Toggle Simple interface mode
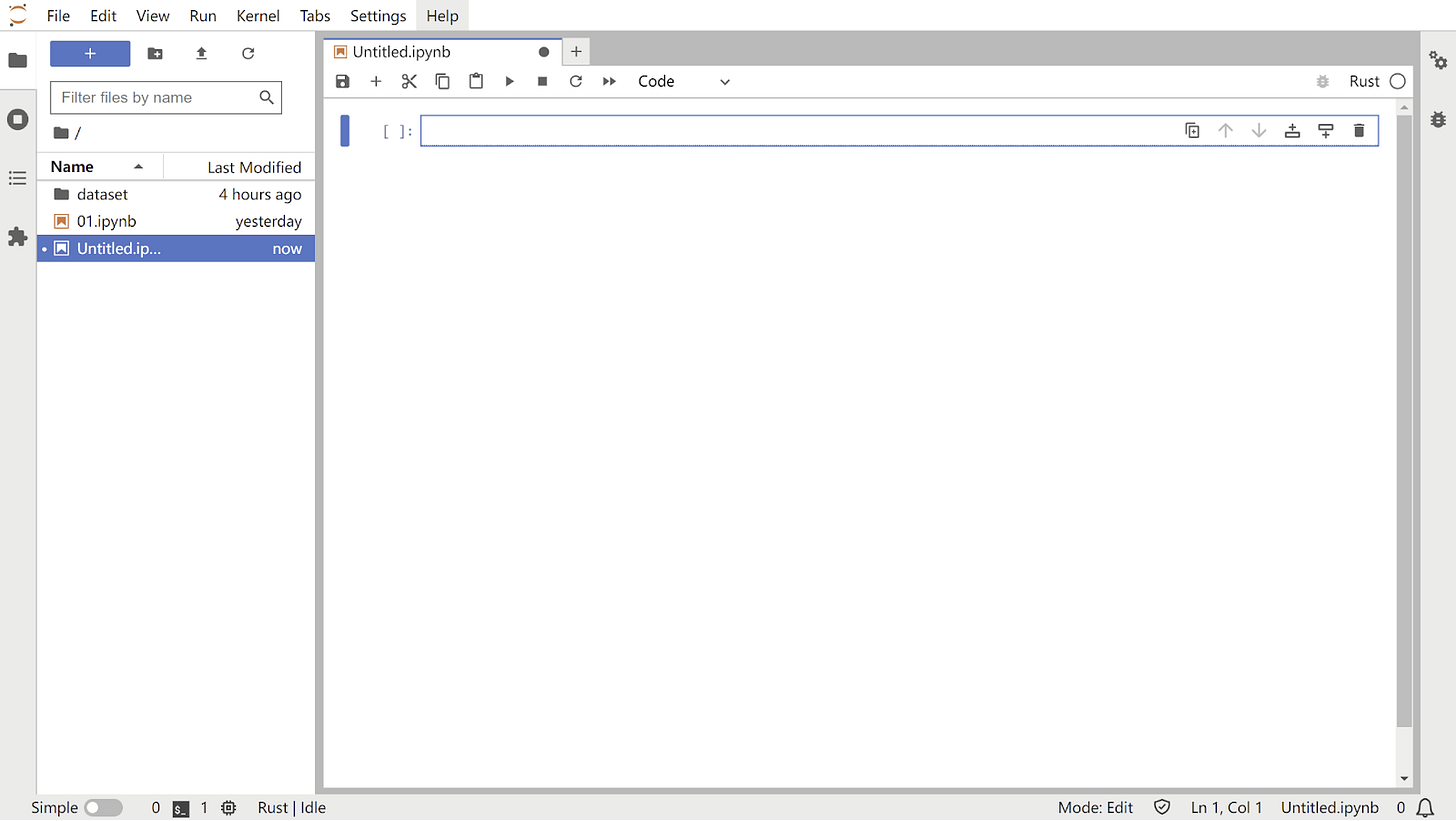The image size is (1456, 821). [x=103, y=807]
